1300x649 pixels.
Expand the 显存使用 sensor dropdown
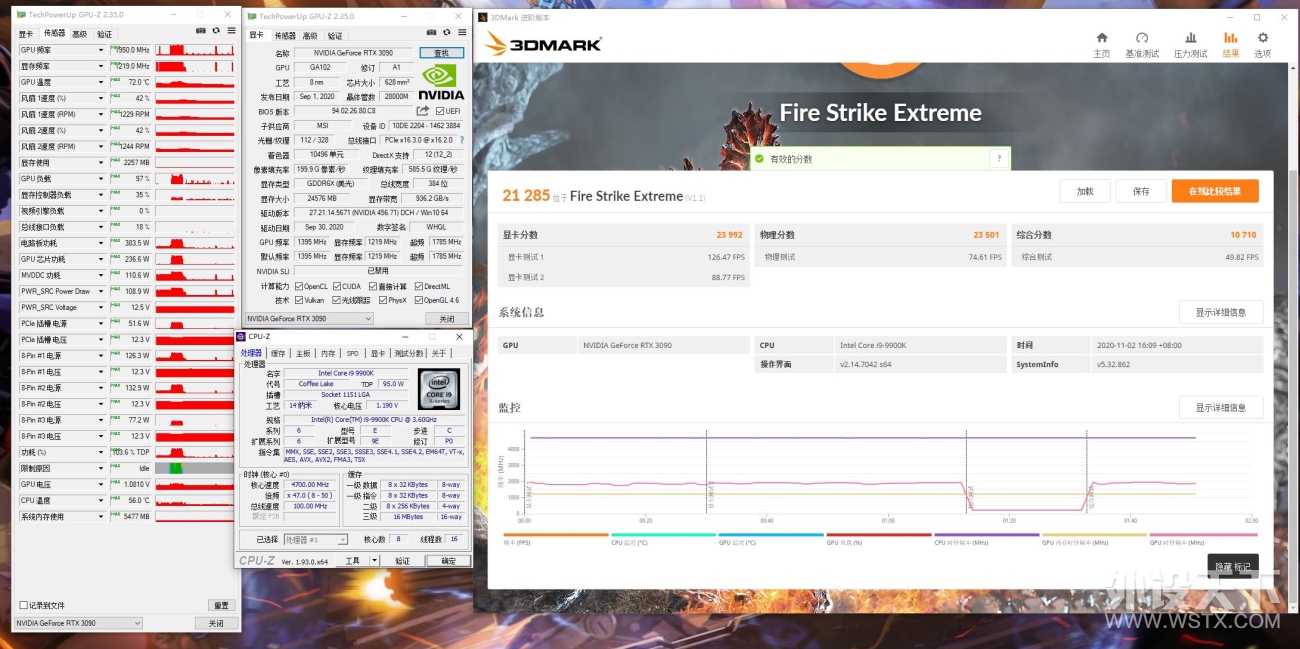click(x=100, y=162)
